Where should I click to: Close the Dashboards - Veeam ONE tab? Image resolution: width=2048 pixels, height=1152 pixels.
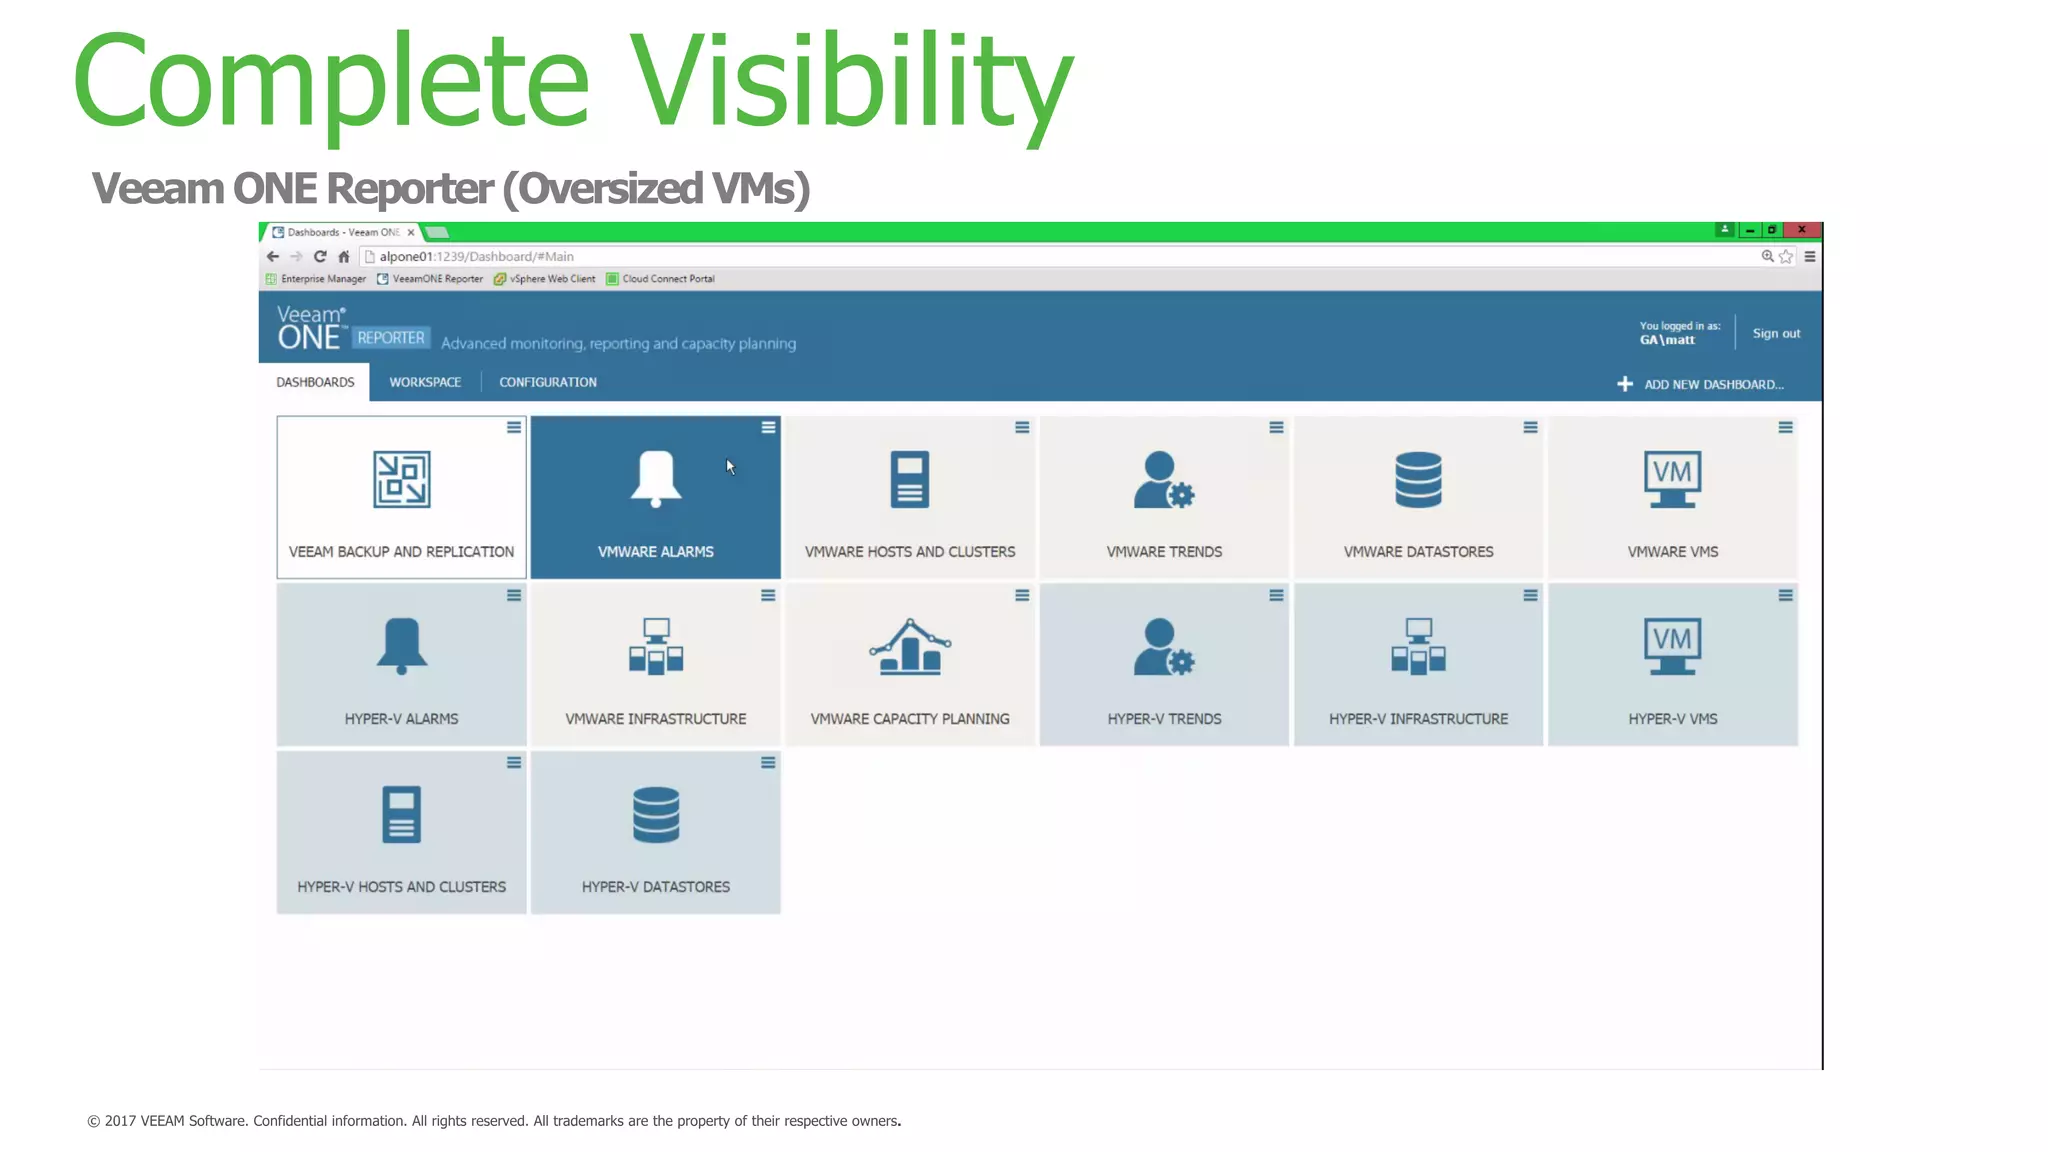411,232
